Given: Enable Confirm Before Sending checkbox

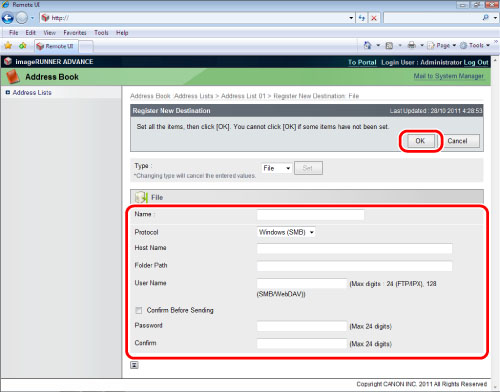Looking at the screenshot, I should (139, 310).
